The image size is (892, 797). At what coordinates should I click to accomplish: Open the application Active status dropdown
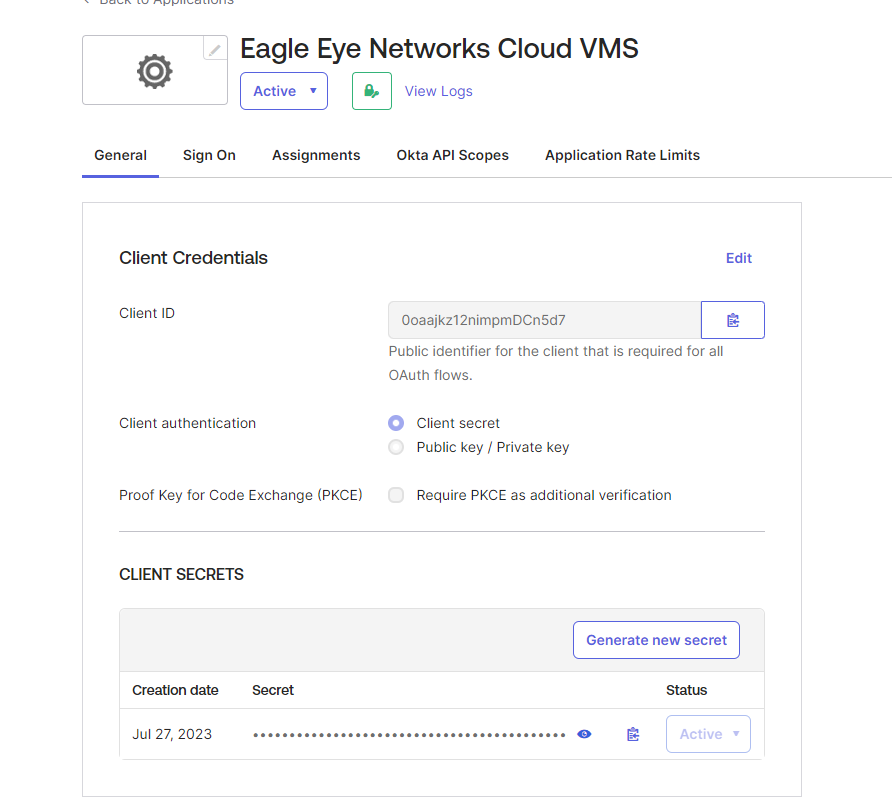point(284,91)
